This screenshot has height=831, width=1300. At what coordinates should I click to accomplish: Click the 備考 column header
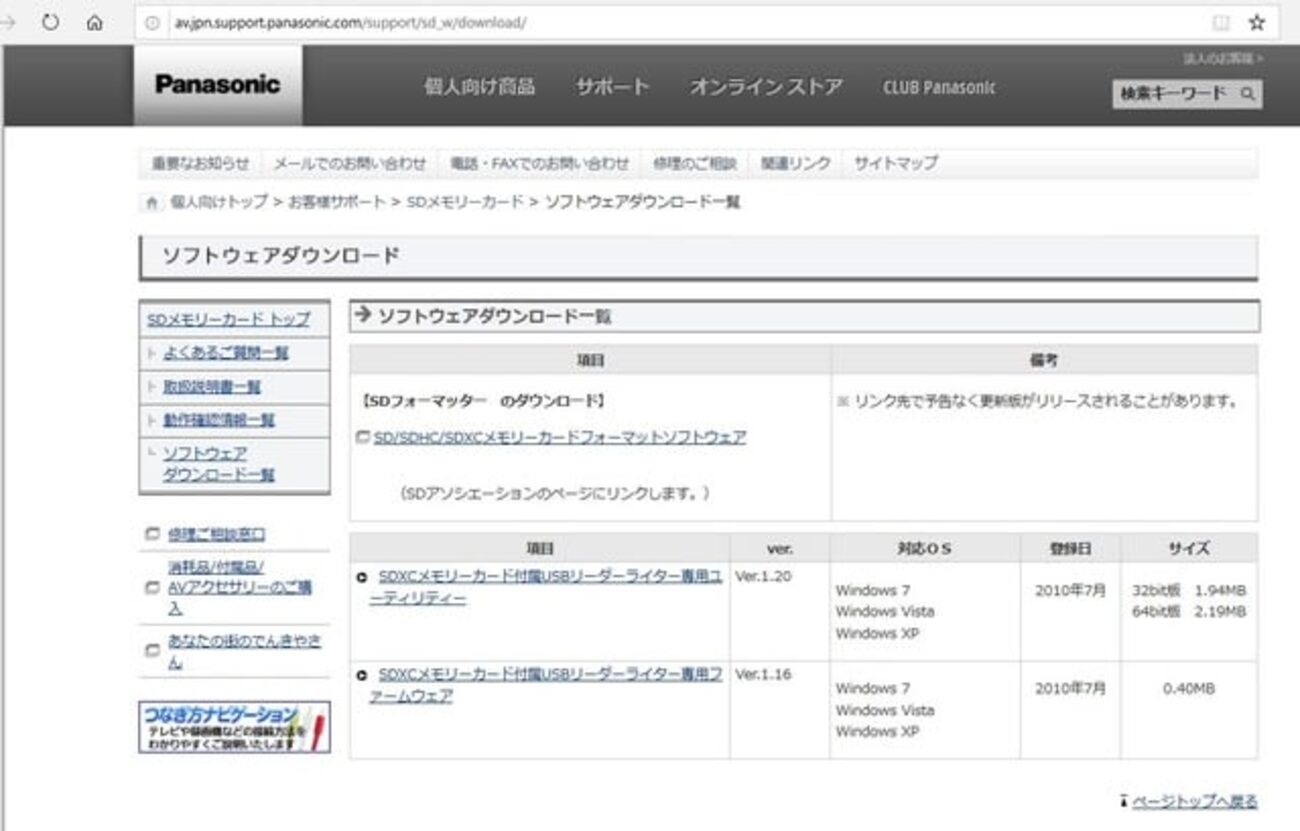1044,360
